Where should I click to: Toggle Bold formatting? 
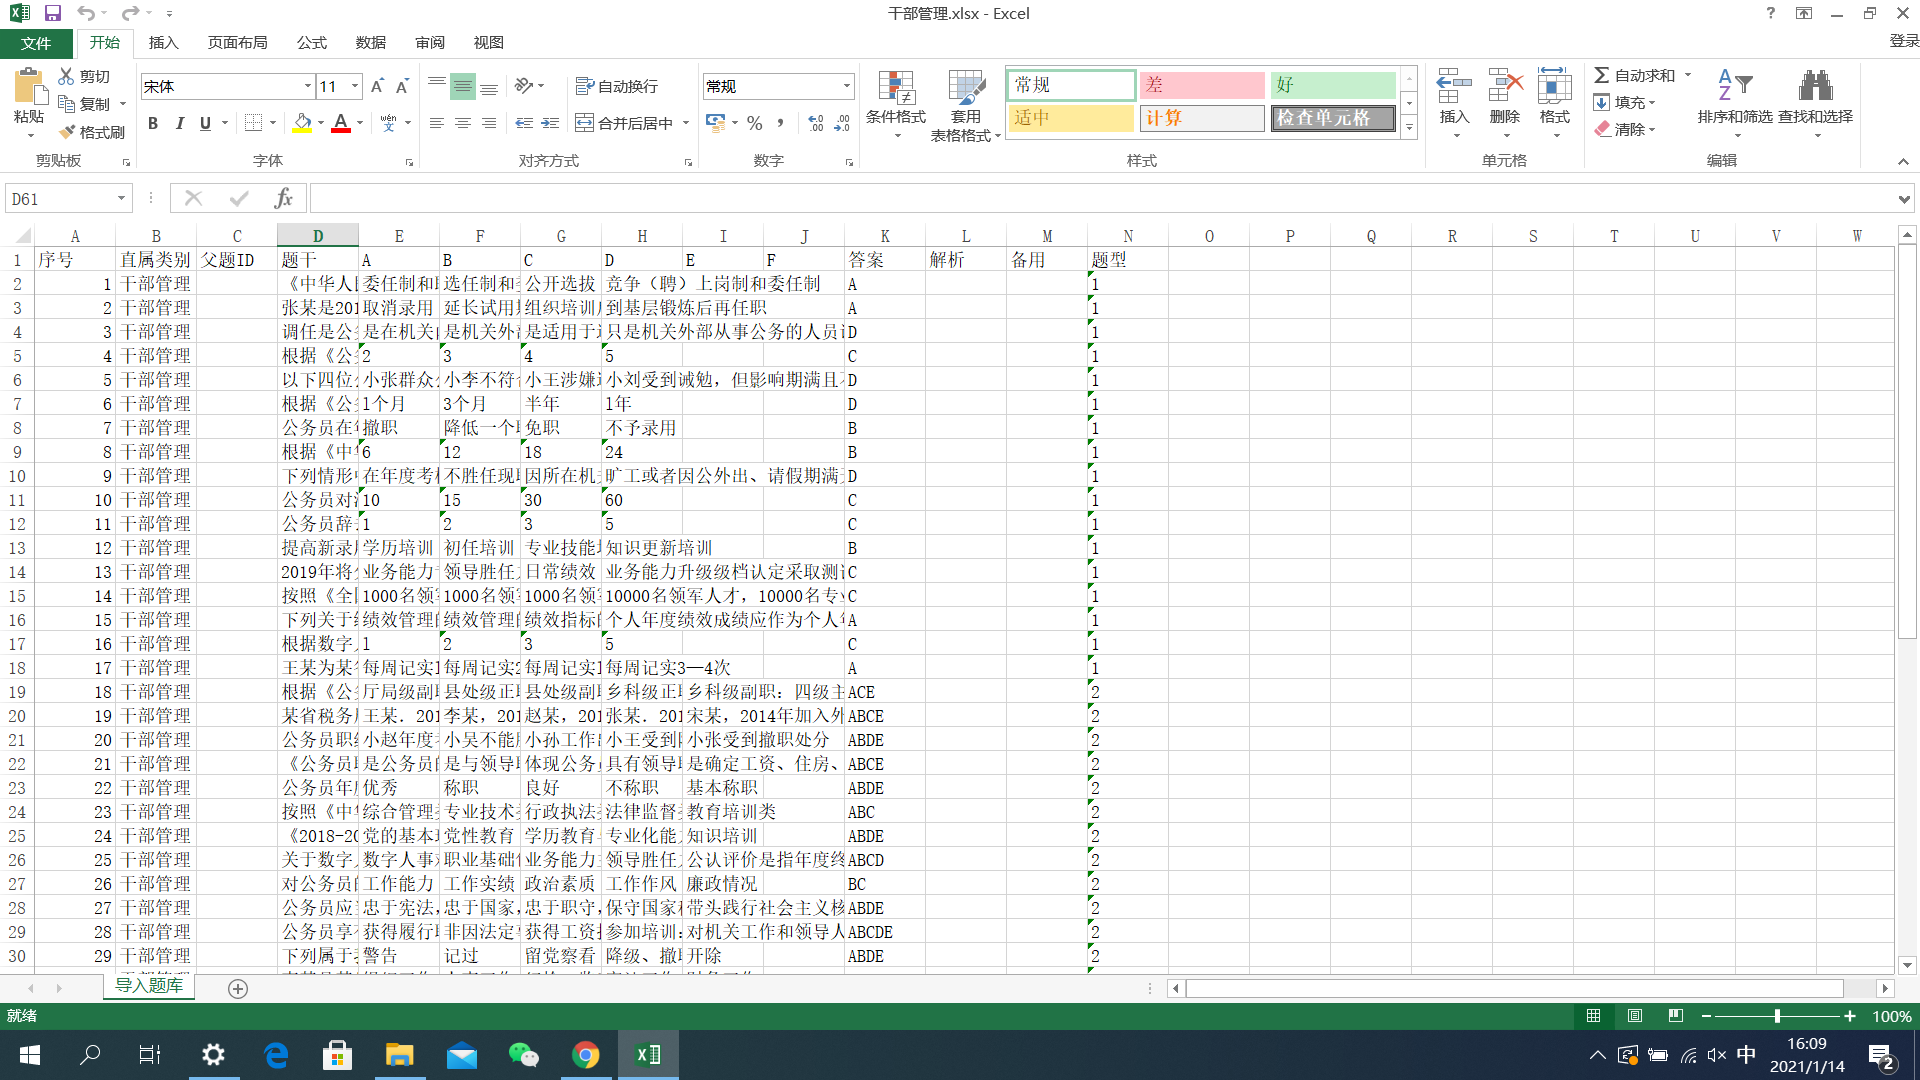point(153,123)
